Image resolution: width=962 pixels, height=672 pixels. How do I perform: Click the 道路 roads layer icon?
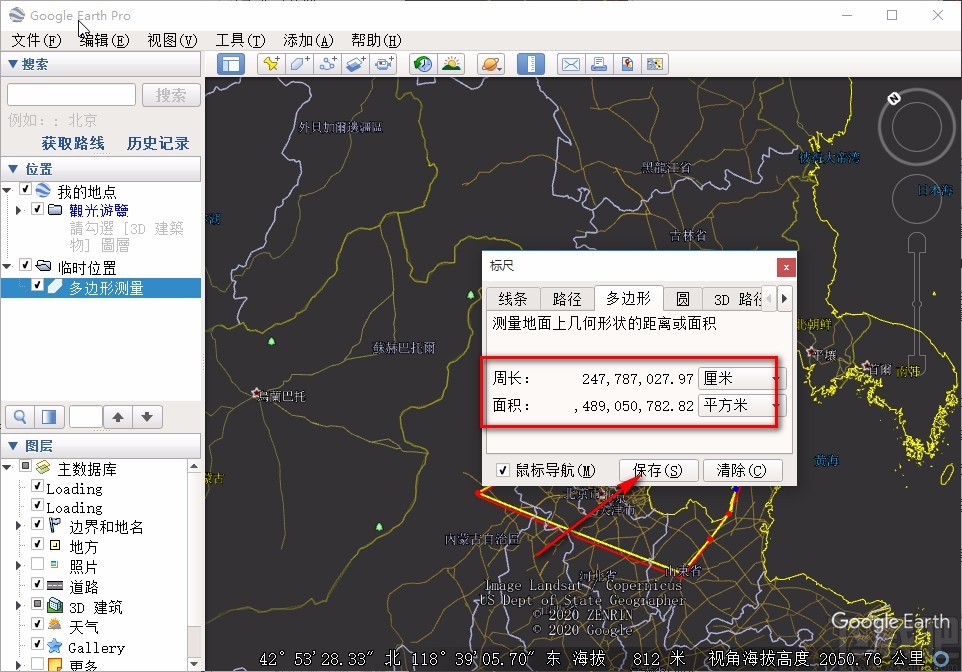55,585
